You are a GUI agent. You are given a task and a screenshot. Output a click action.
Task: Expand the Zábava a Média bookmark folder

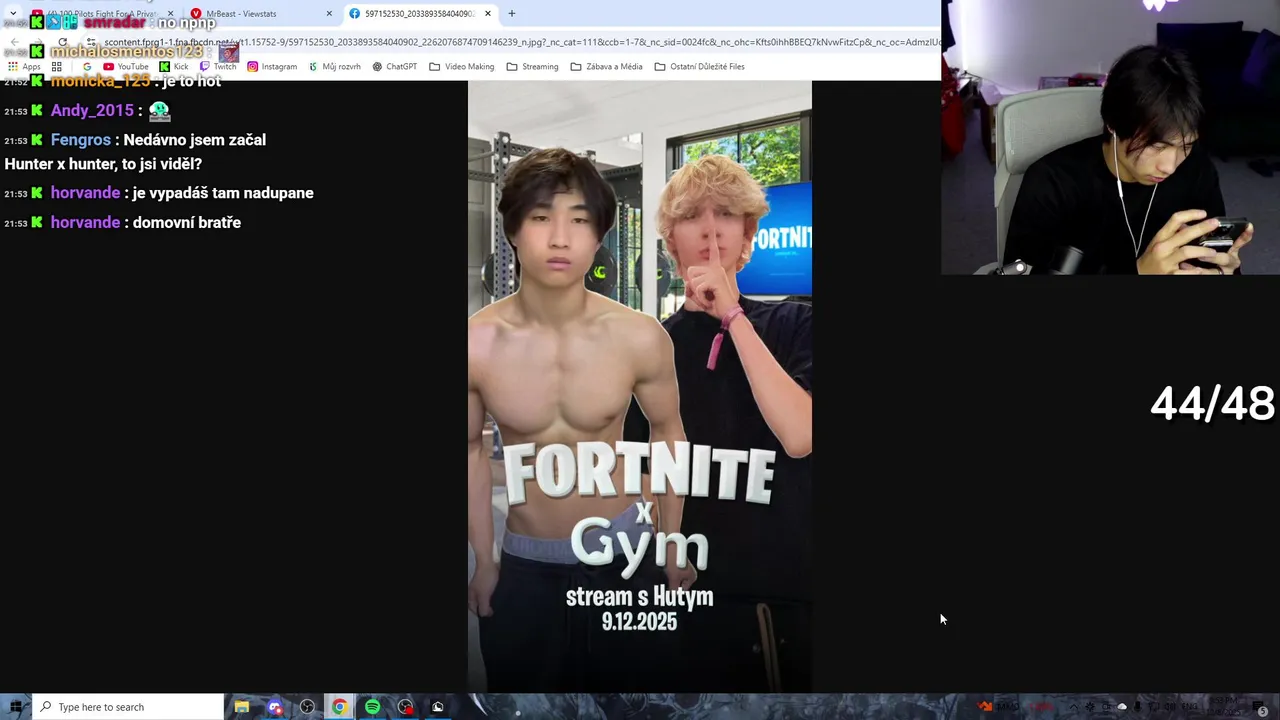606,67
